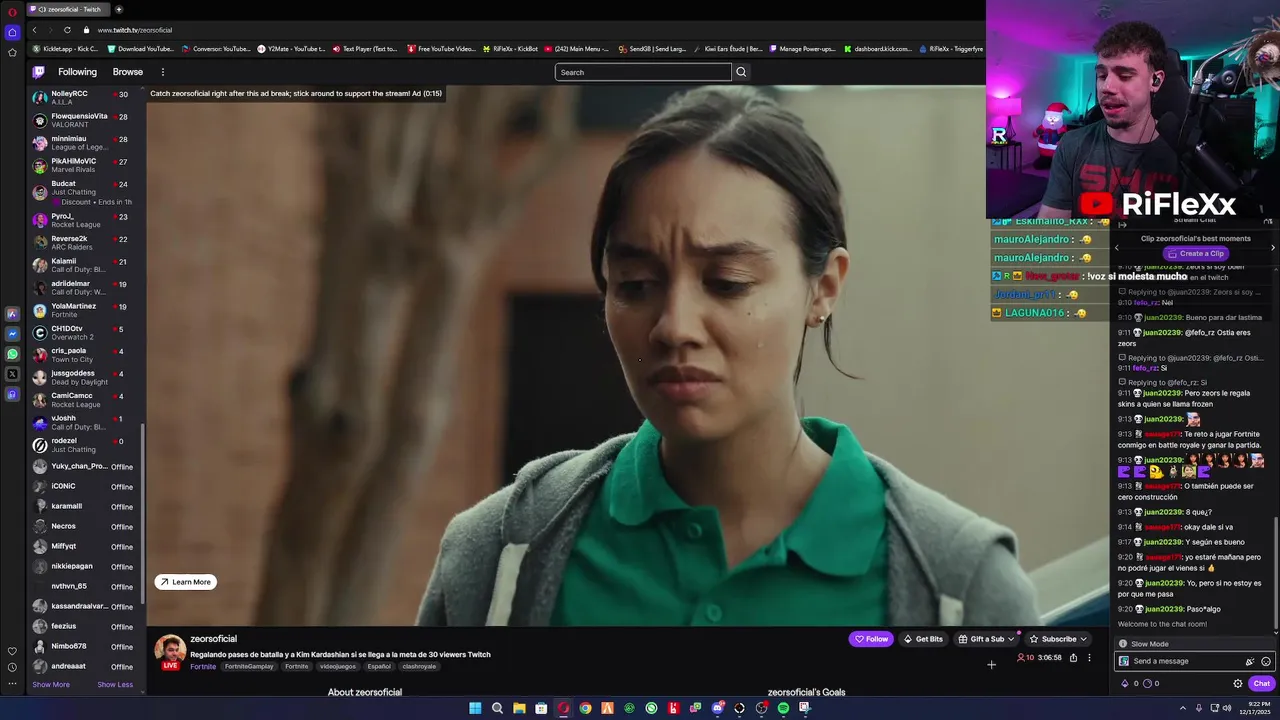1280x720 pixels.
Task: Open Manage Power-ups bookmark
Action: (801, 48)
